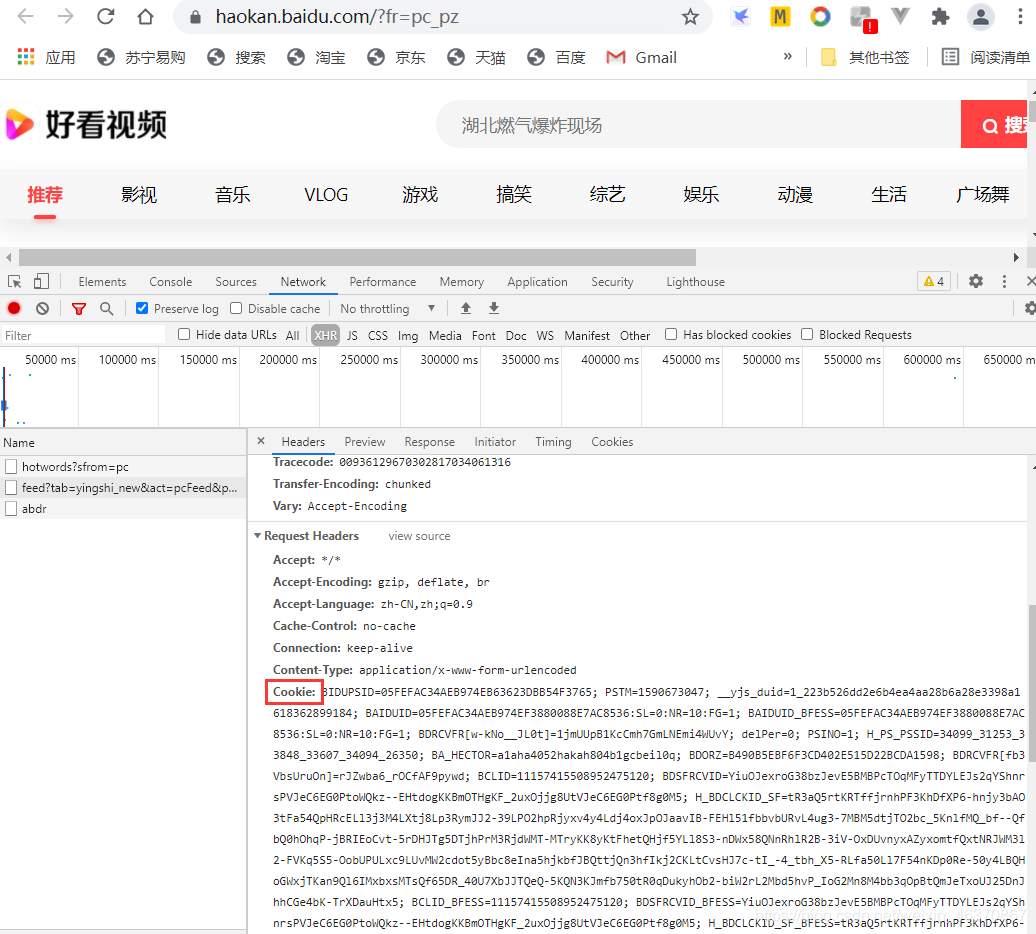This screenshot has height=934, width=1036.
Task: Select the hotwords?sfrom=pc request
Action: (x=124, y=467)
